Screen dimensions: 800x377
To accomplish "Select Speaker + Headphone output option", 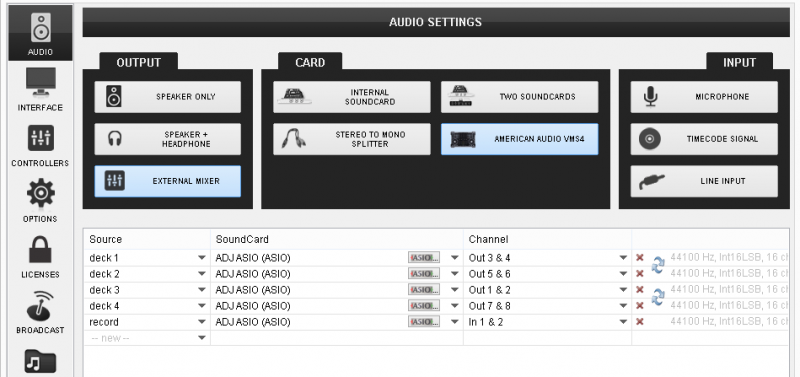I will pyautogui.click(x=167, y=139).
